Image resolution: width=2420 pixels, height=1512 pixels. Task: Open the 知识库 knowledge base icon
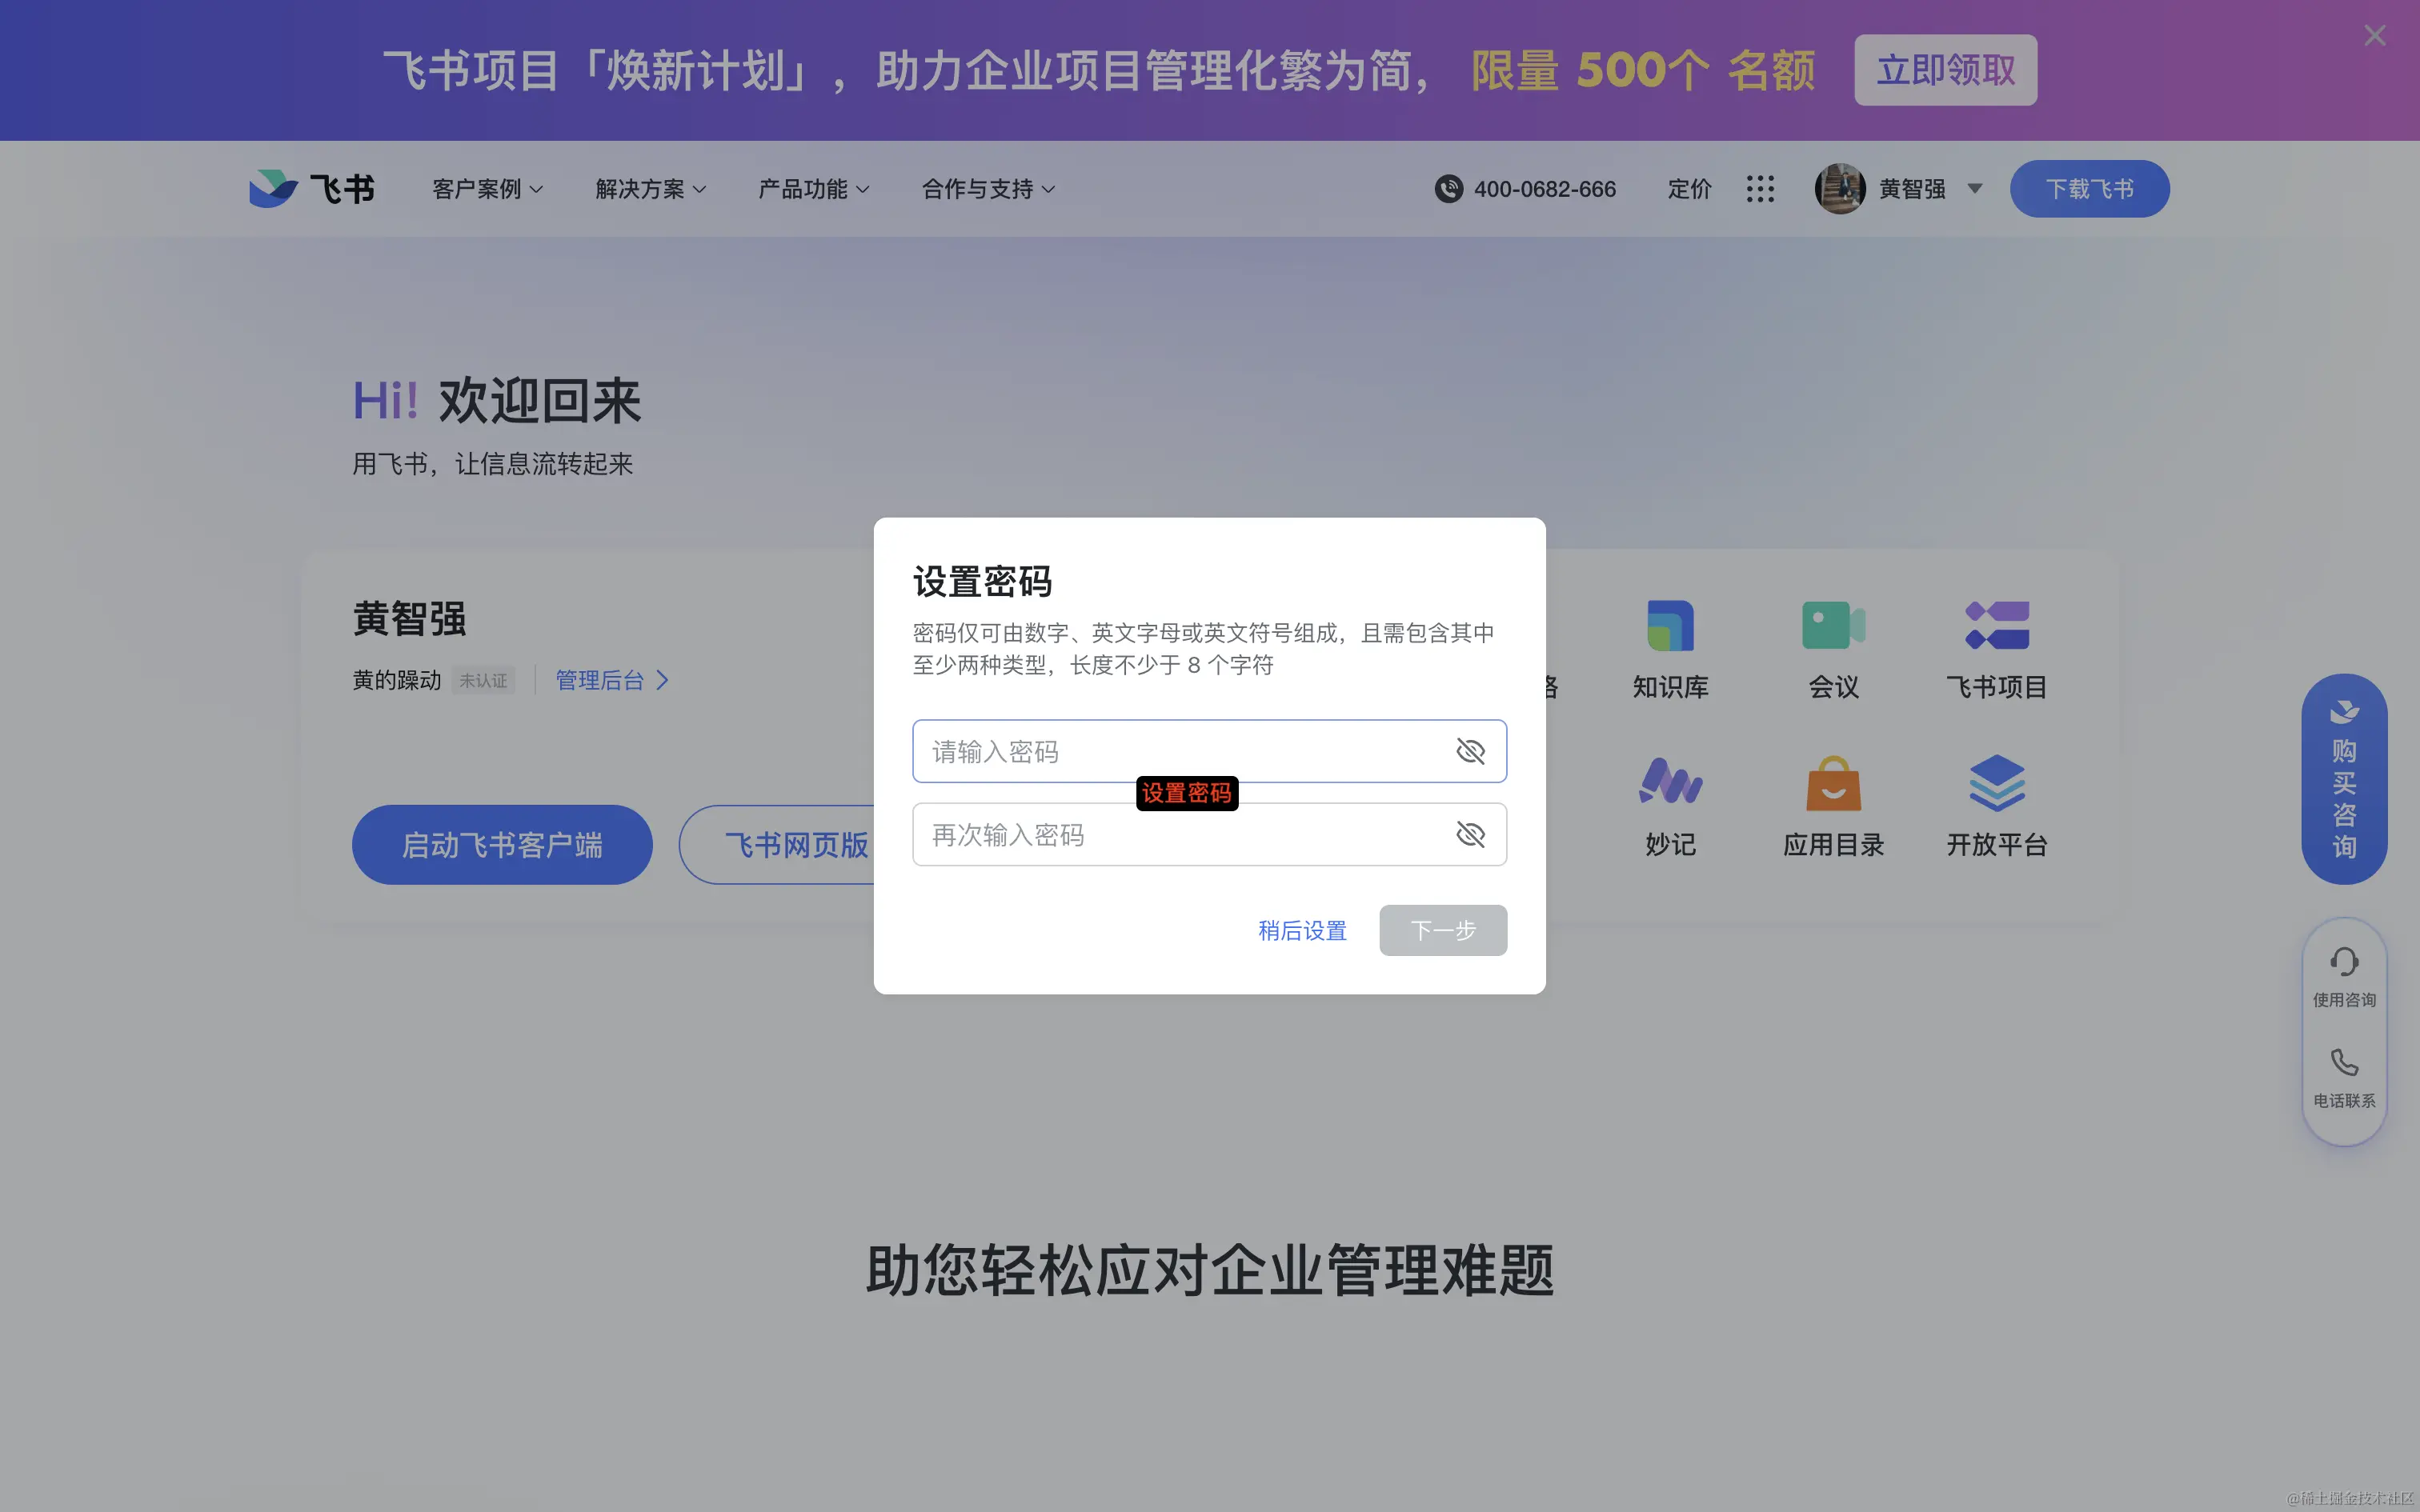click(1670, 626)
